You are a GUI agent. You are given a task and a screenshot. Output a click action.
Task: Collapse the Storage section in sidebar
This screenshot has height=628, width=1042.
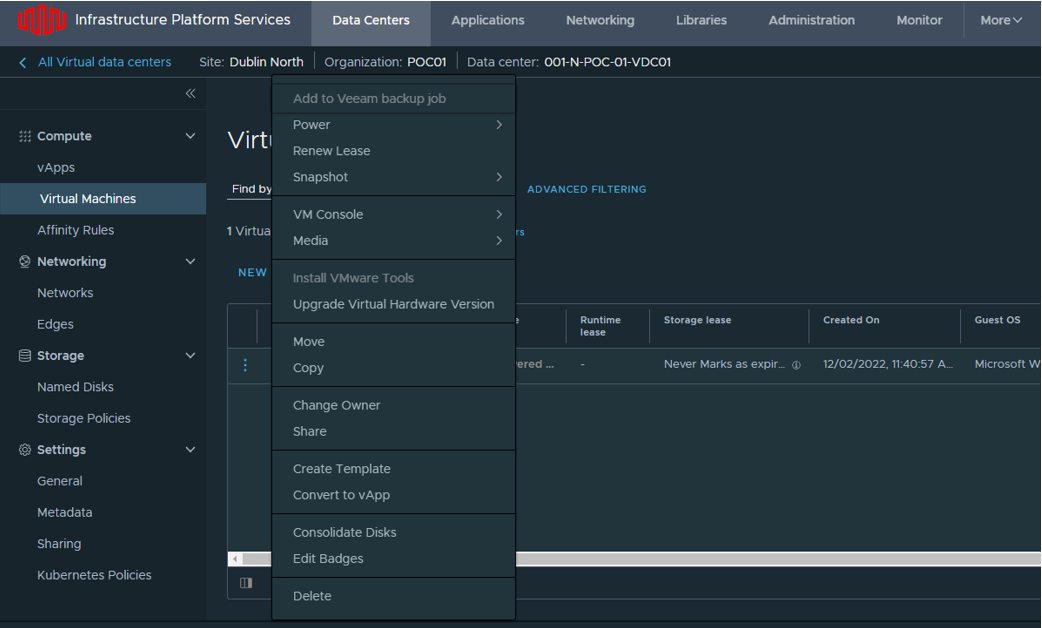coord(190,356)
